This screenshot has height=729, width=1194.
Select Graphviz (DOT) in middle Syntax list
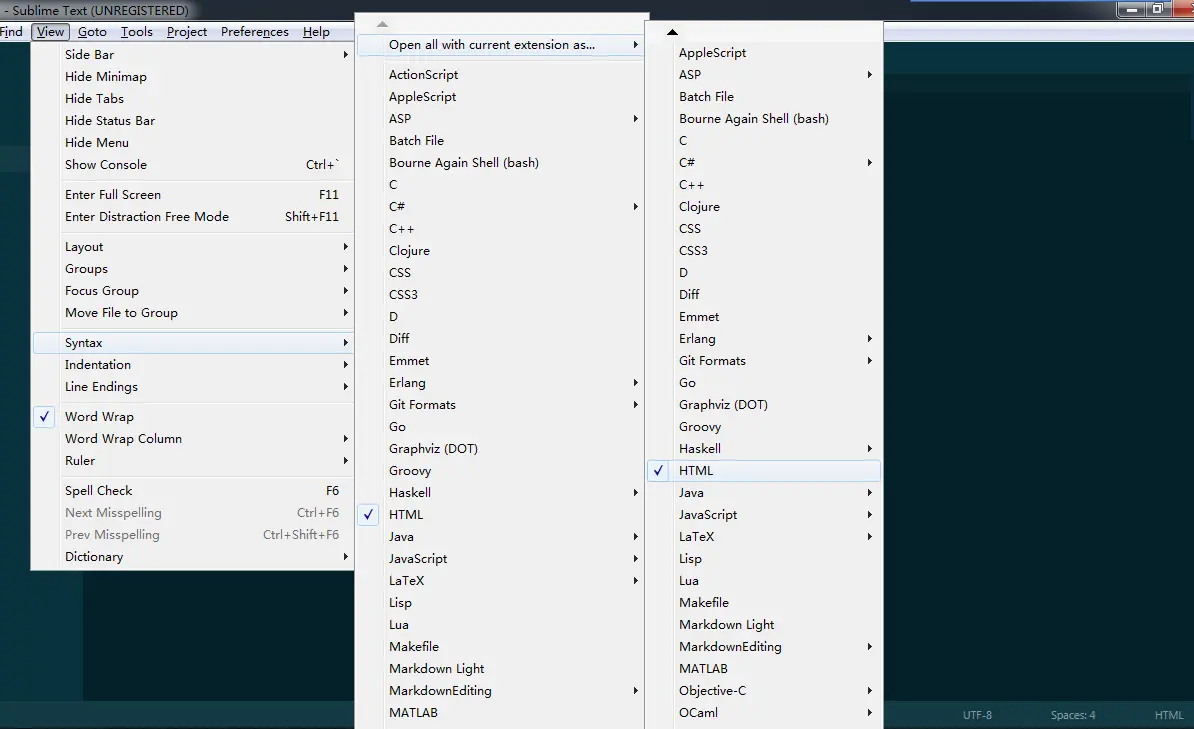[500, 449]
